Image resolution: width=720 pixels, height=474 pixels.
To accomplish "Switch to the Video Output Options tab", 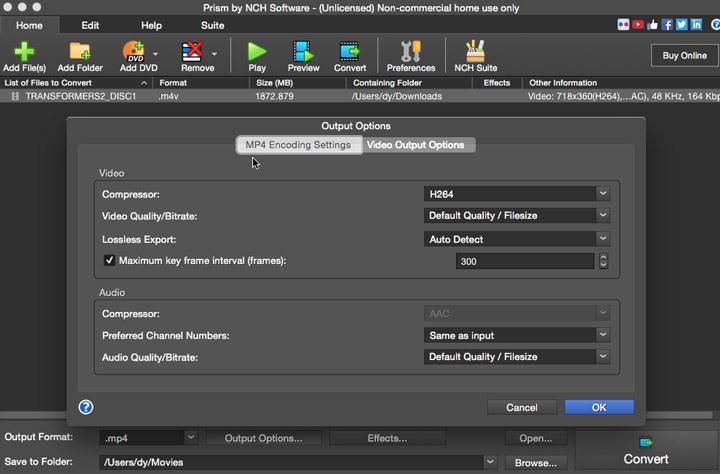I will (415, 145).
